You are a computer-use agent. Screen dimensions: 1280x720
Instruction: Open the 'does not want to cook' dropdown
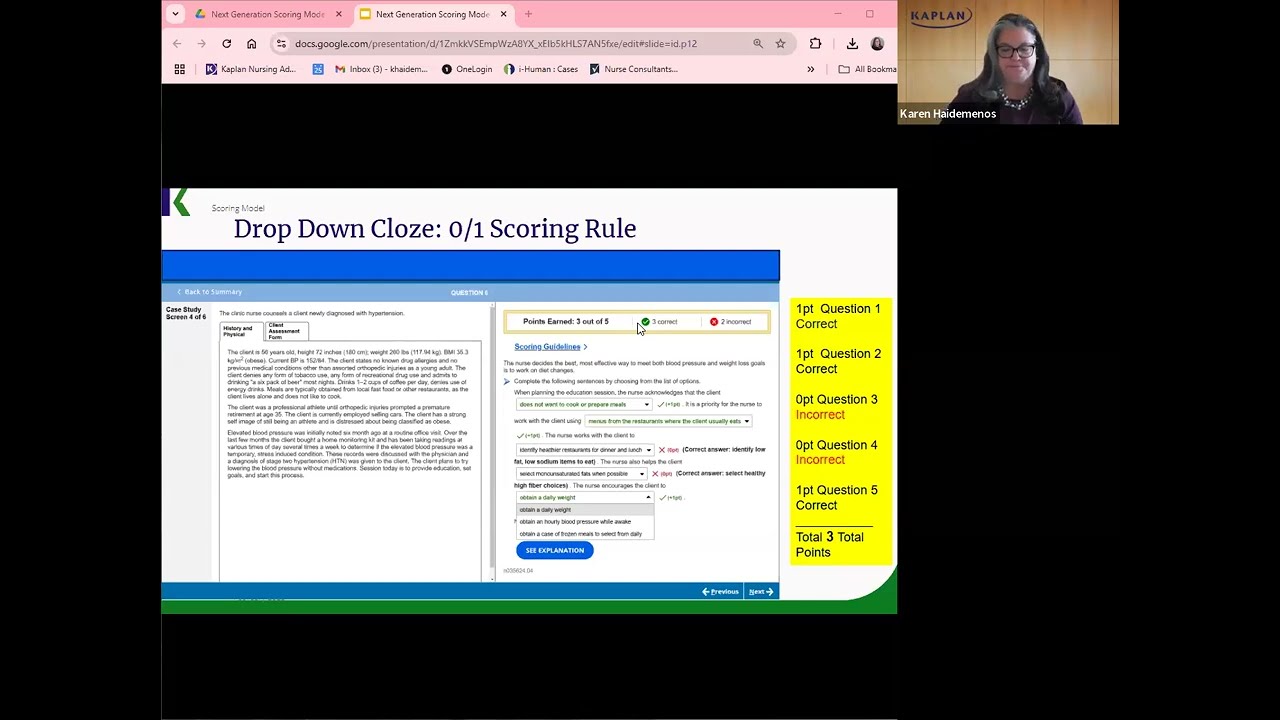(x=584, y=405)
